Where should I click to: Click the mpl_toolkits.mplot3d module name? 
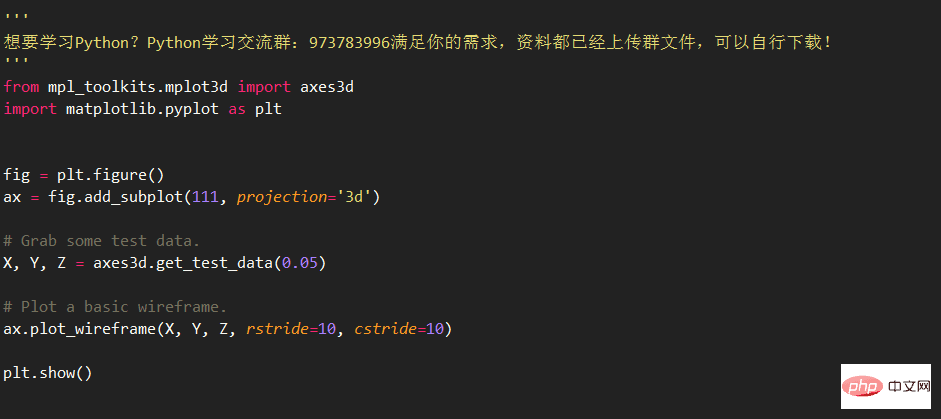pyautogui.click(x=138, y=88)
